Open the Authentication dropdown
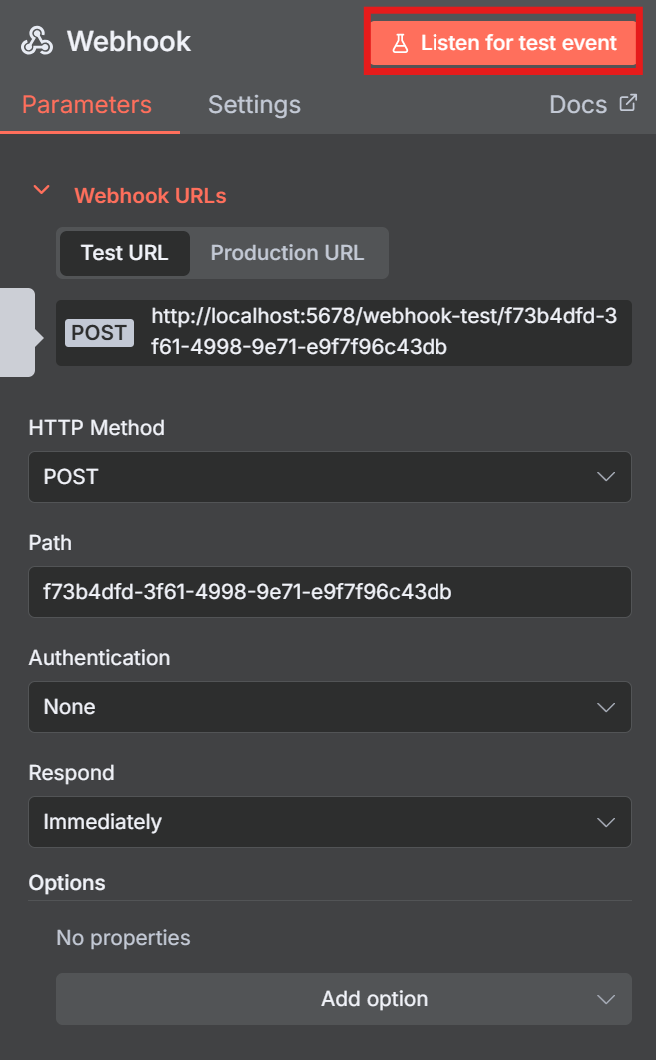This screenshot has width=656, height=1060. (329, 707)
